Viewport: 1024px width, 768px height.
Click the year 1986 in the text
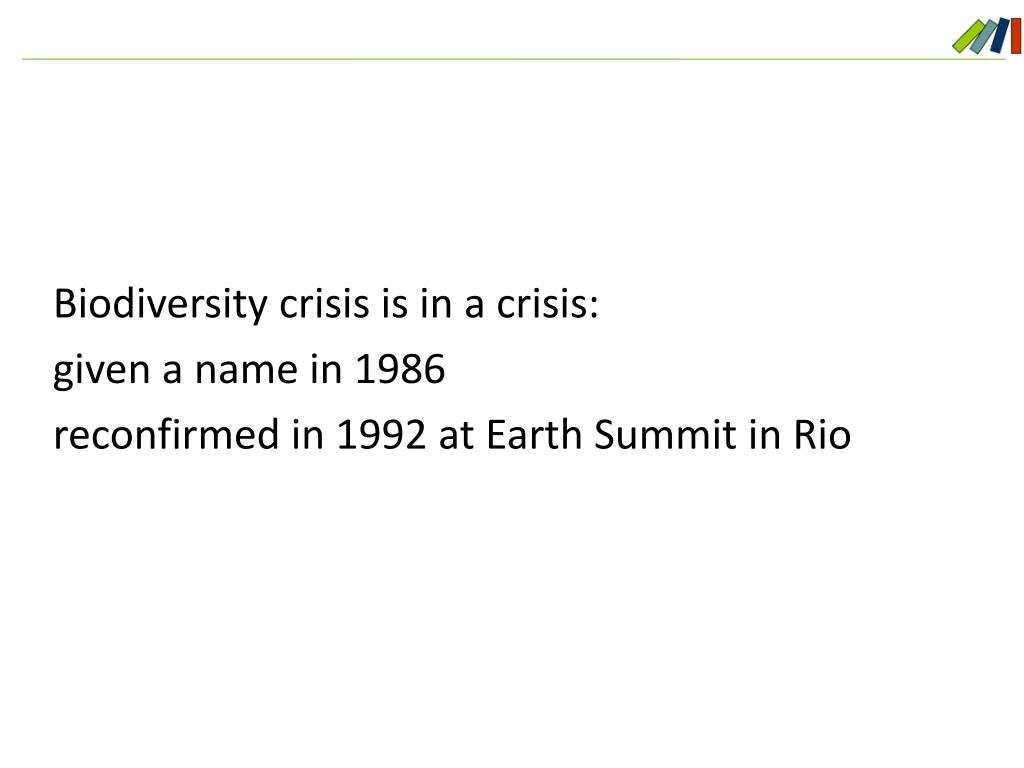[400, 369]
